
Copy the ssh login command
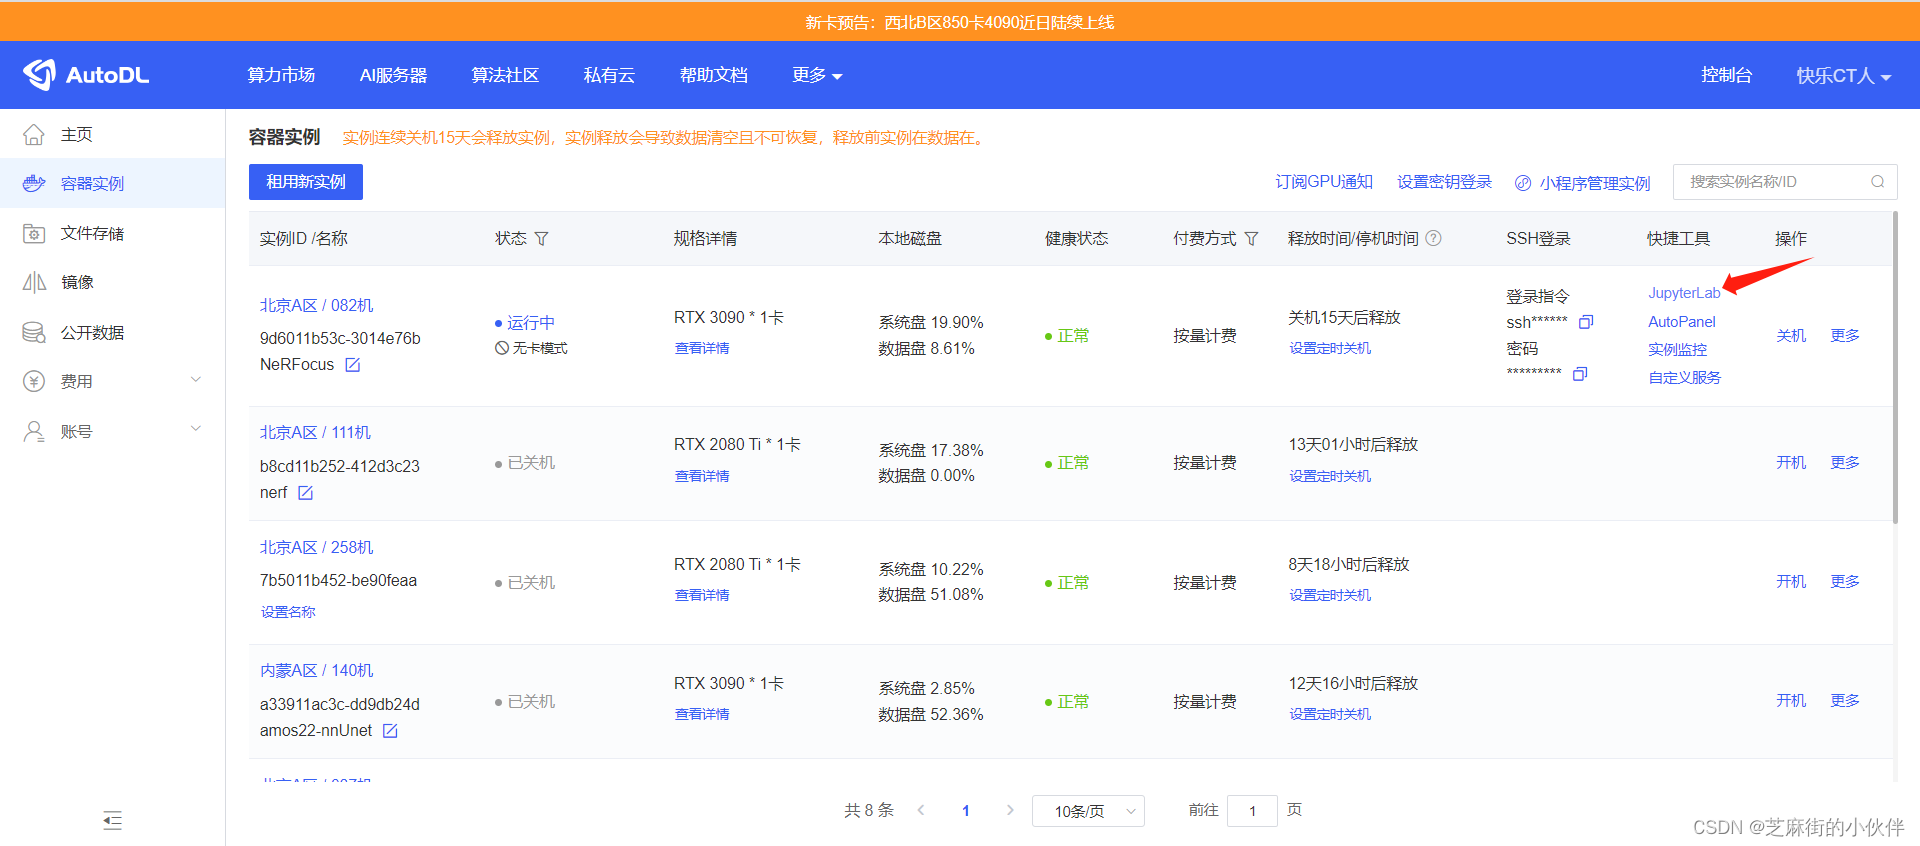click(x=1585, y=322)
